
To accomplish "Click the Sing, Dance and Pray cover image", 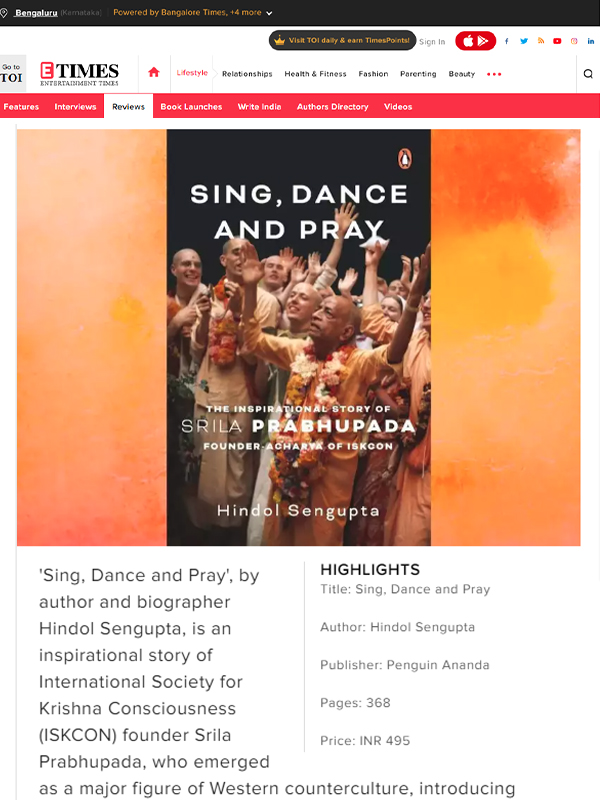I will (x=298, y=337).
